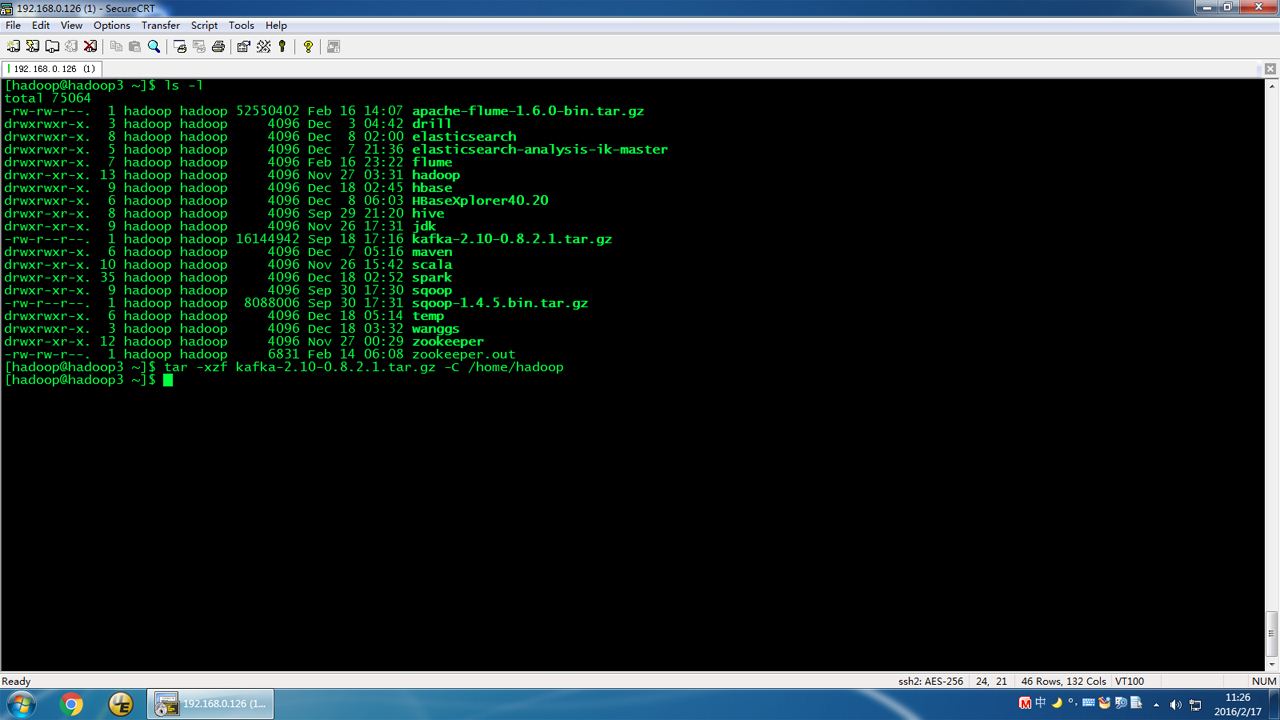This screenshot has height=720, width=1280.
Task: Click the Find magnifier icon
Action: coord(154,46)
